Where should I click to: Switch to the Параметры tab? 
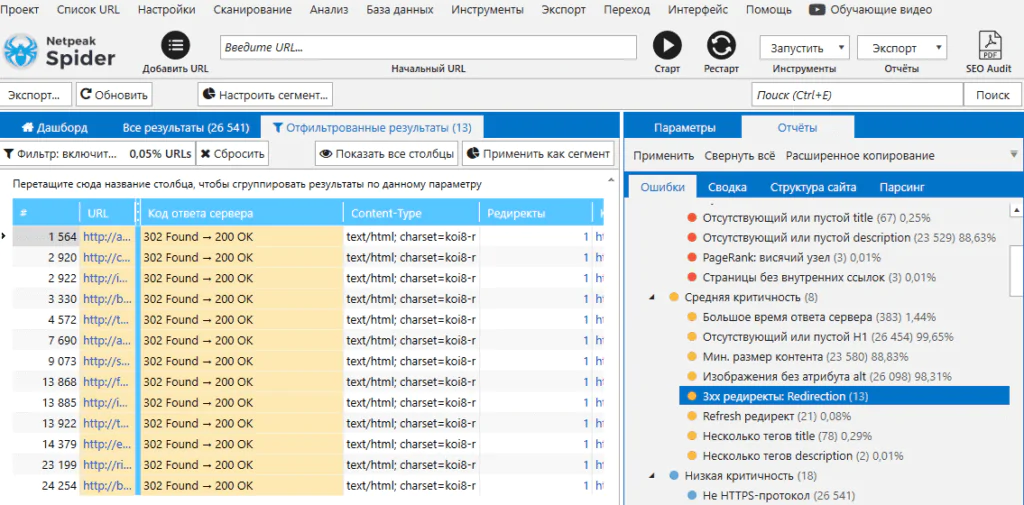coord(684,127)
